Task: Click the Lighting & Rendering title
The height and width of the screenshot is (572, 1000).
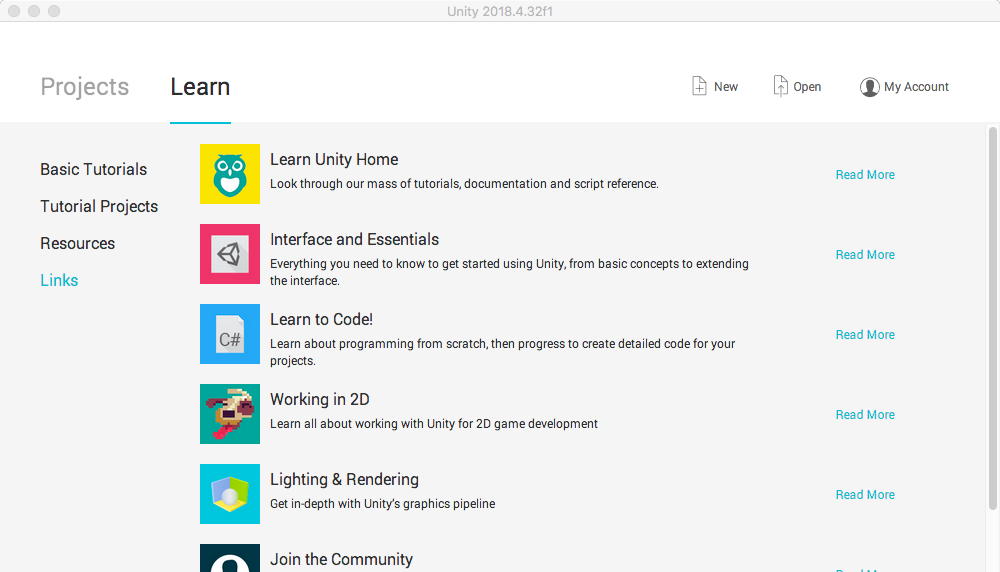Action: point(344,479)
